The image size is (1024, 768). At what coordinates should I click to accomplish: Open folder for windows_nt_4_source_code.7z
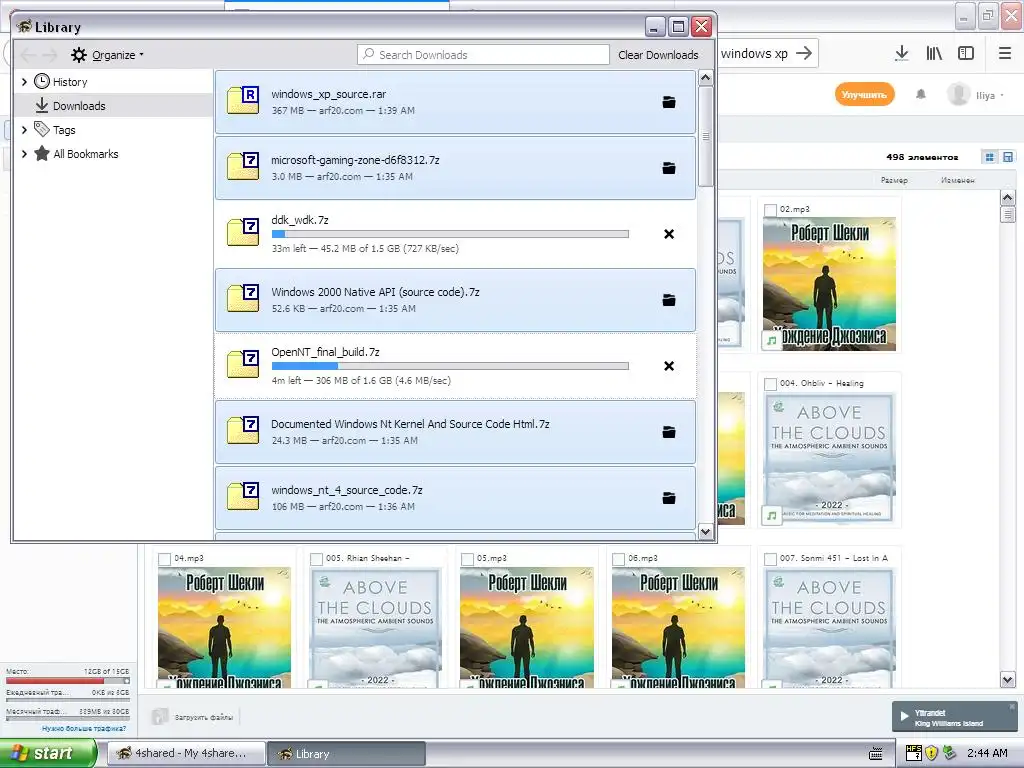(669, 498)
